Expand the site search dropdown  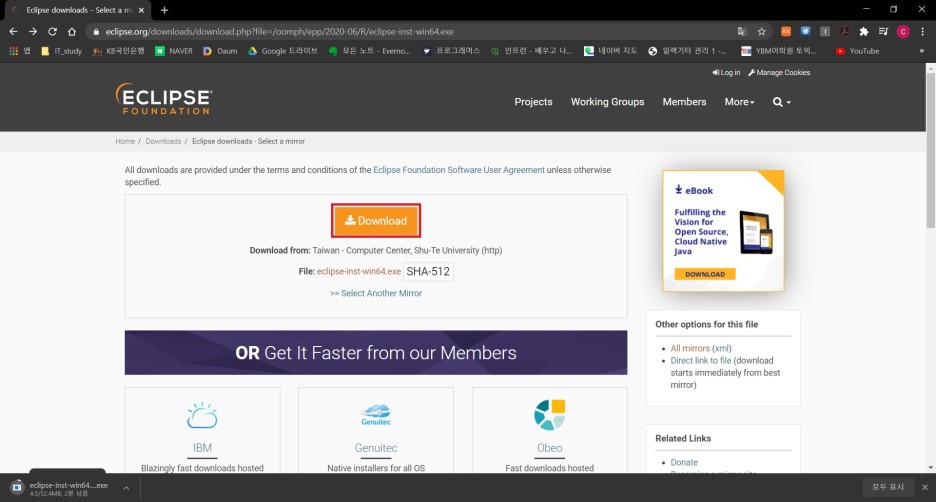tap(781, 102)
